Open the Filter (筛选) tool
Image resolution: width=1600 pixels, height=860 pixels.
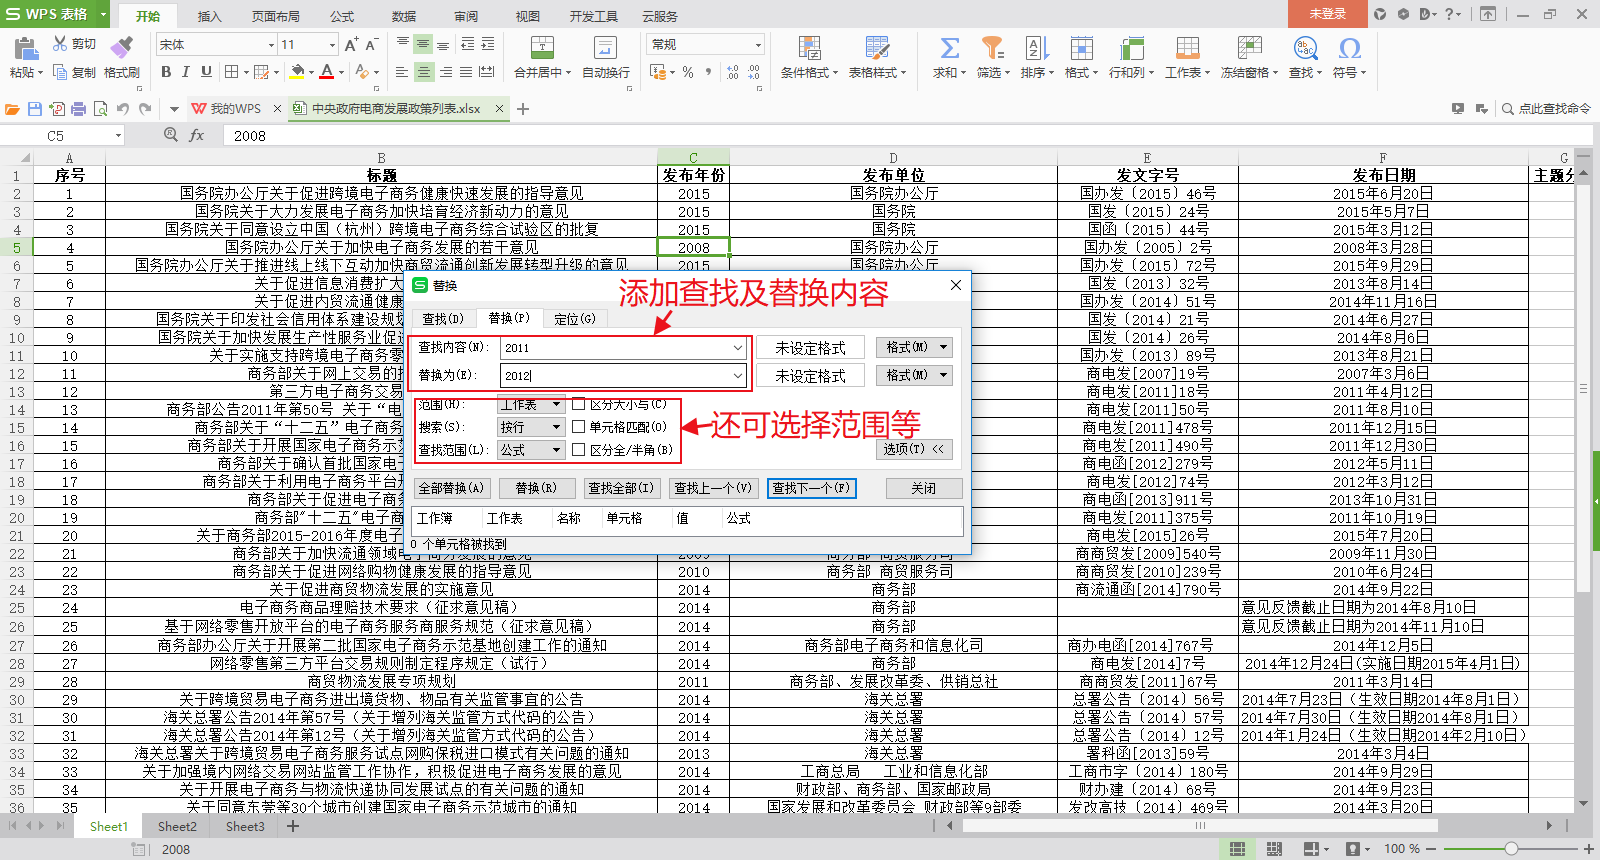click(991, 49)
